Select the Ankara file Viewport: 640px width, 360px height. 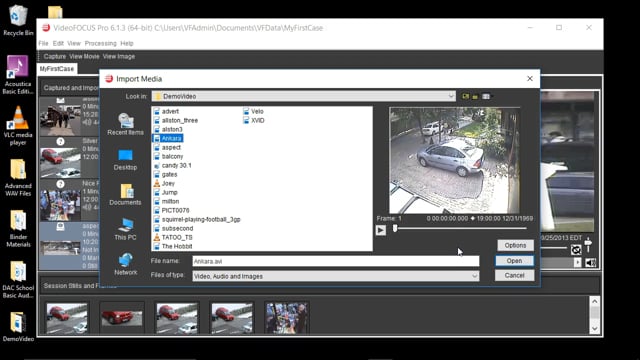(167, 138)
